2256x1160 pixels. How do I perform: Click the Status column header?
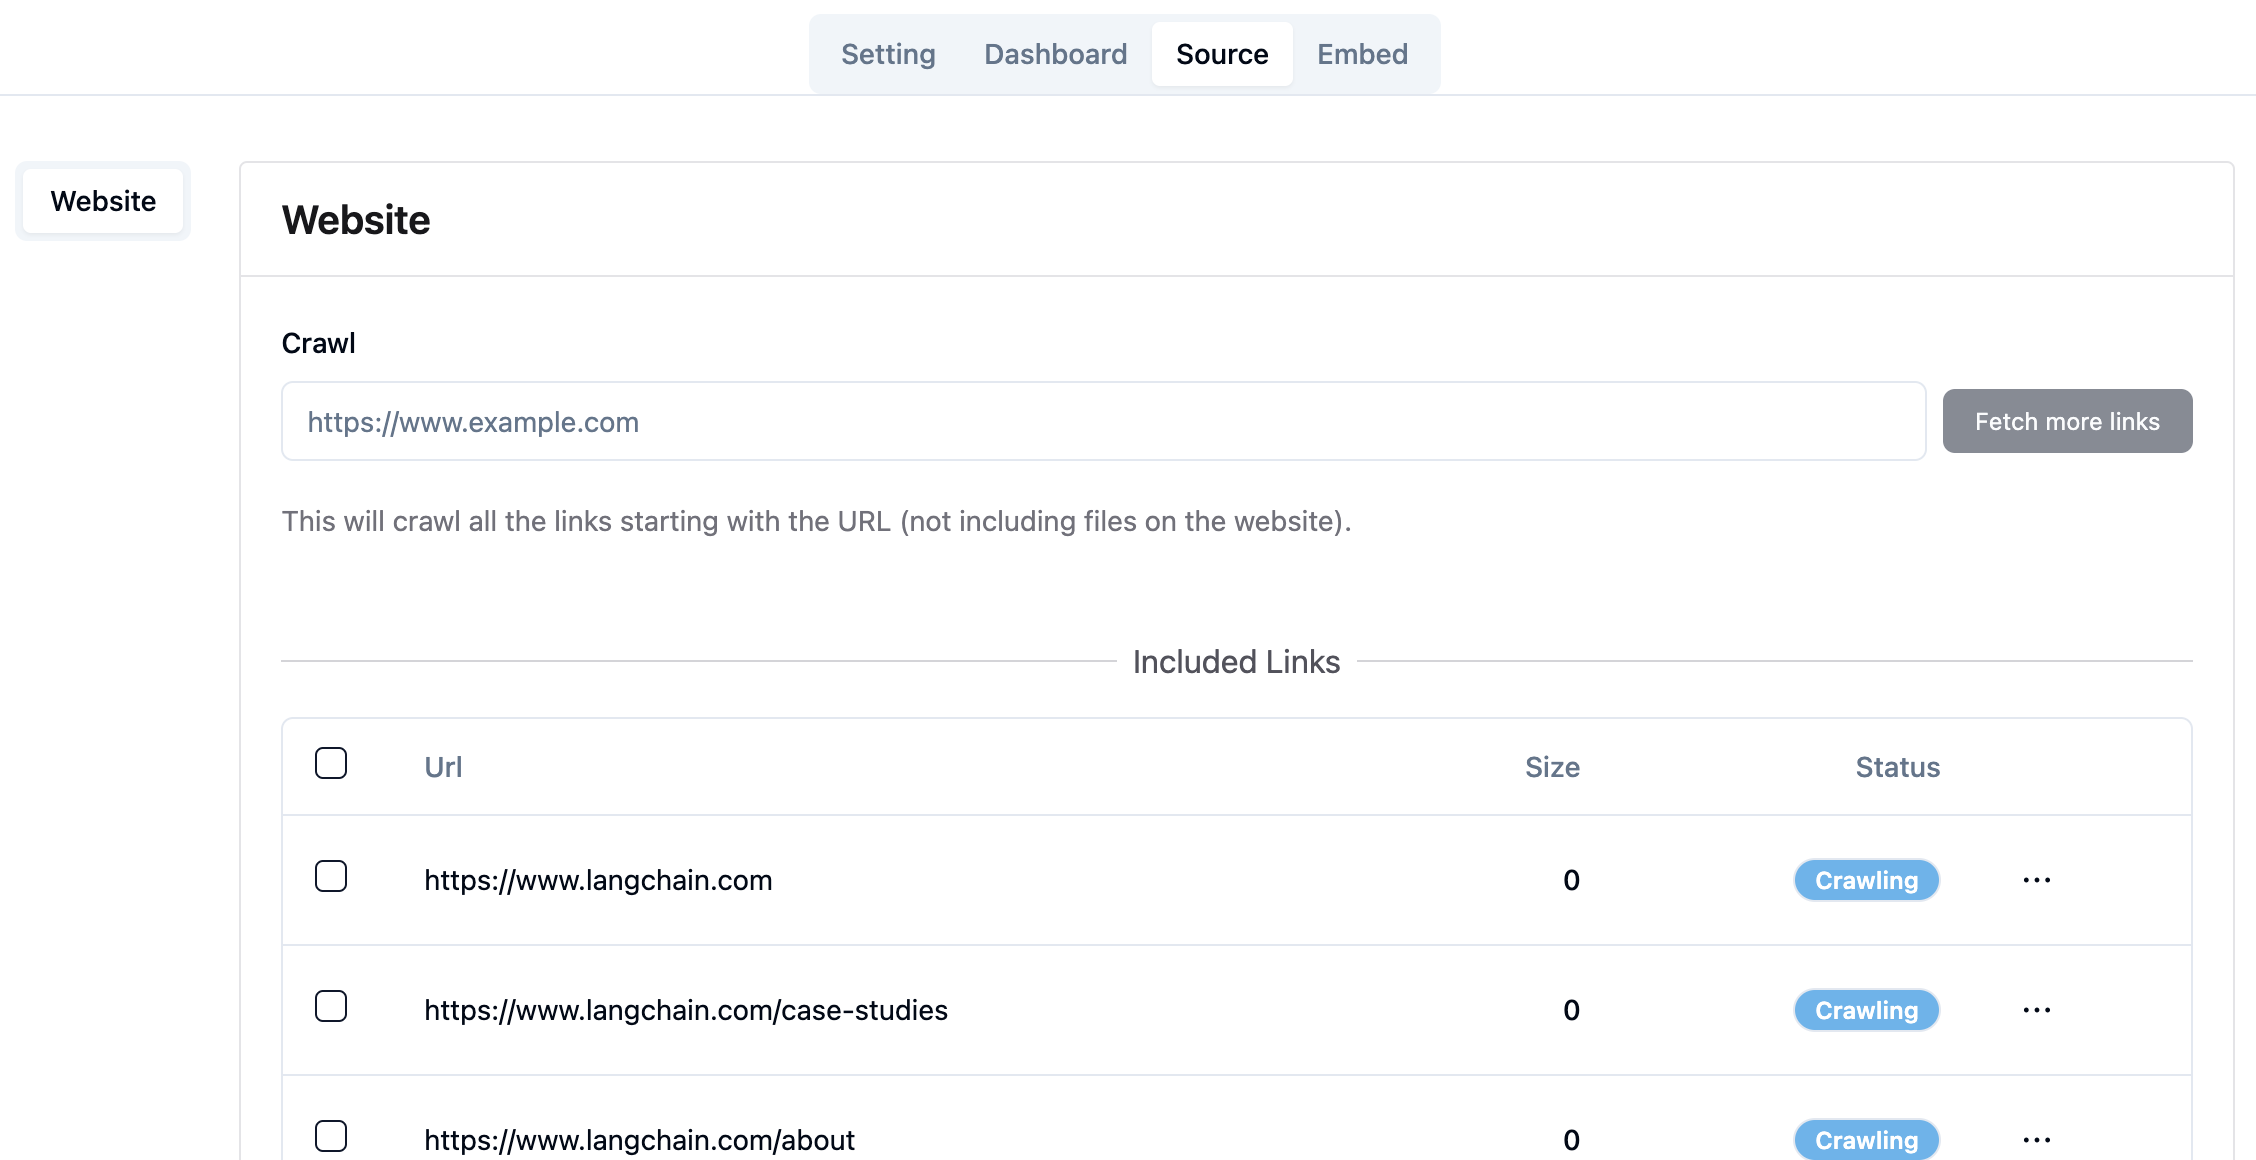[x=1897, y=767]
